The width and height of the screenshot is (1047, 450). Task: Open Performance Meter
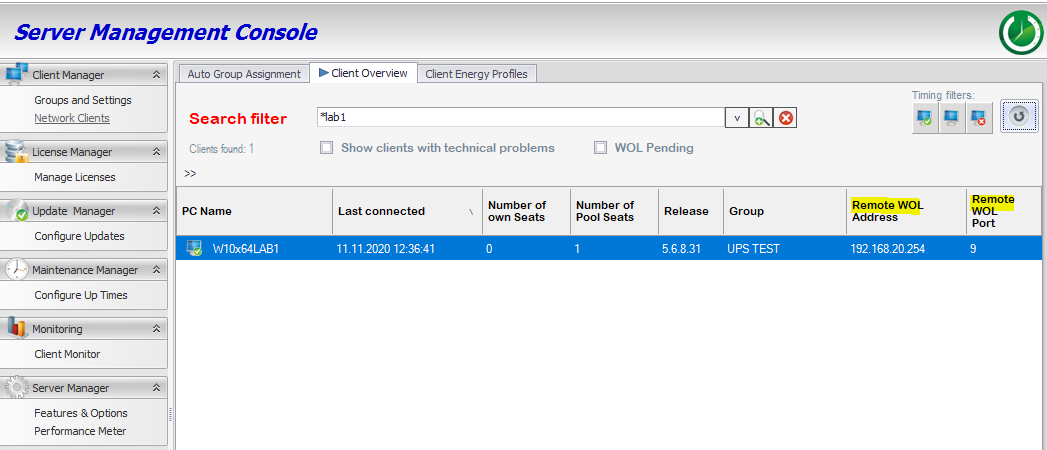[80, 431]
